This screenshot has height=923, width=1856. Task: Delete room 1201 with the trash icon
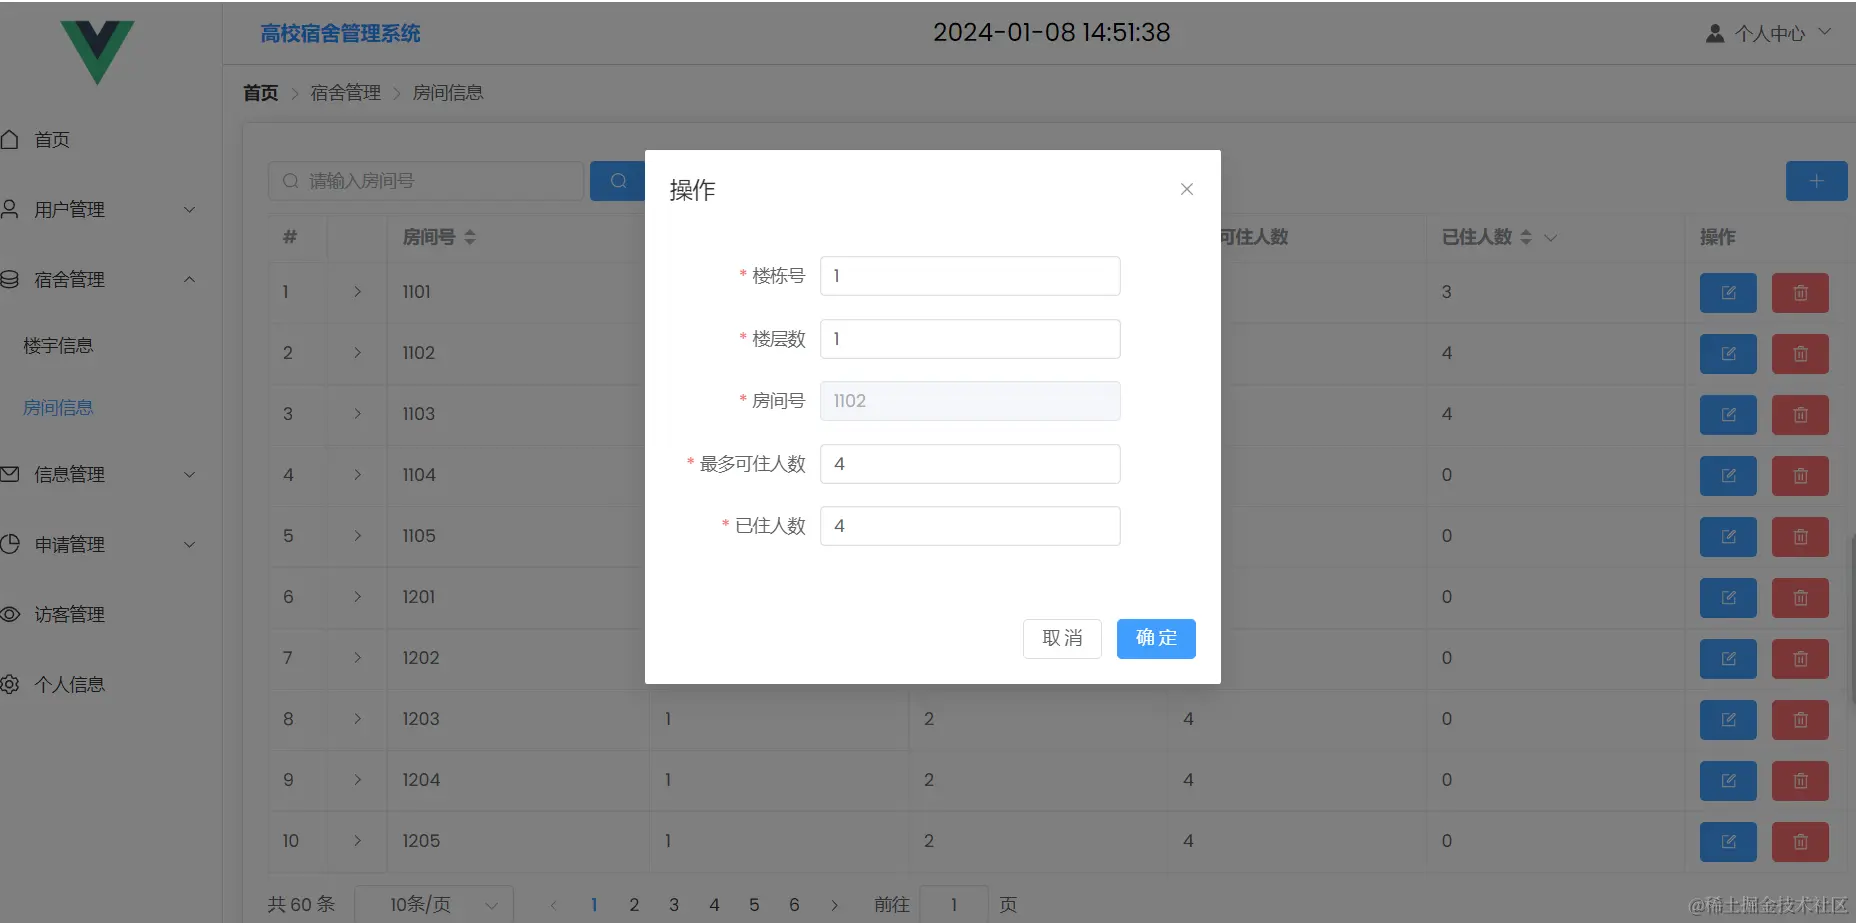pos(1800,598)
